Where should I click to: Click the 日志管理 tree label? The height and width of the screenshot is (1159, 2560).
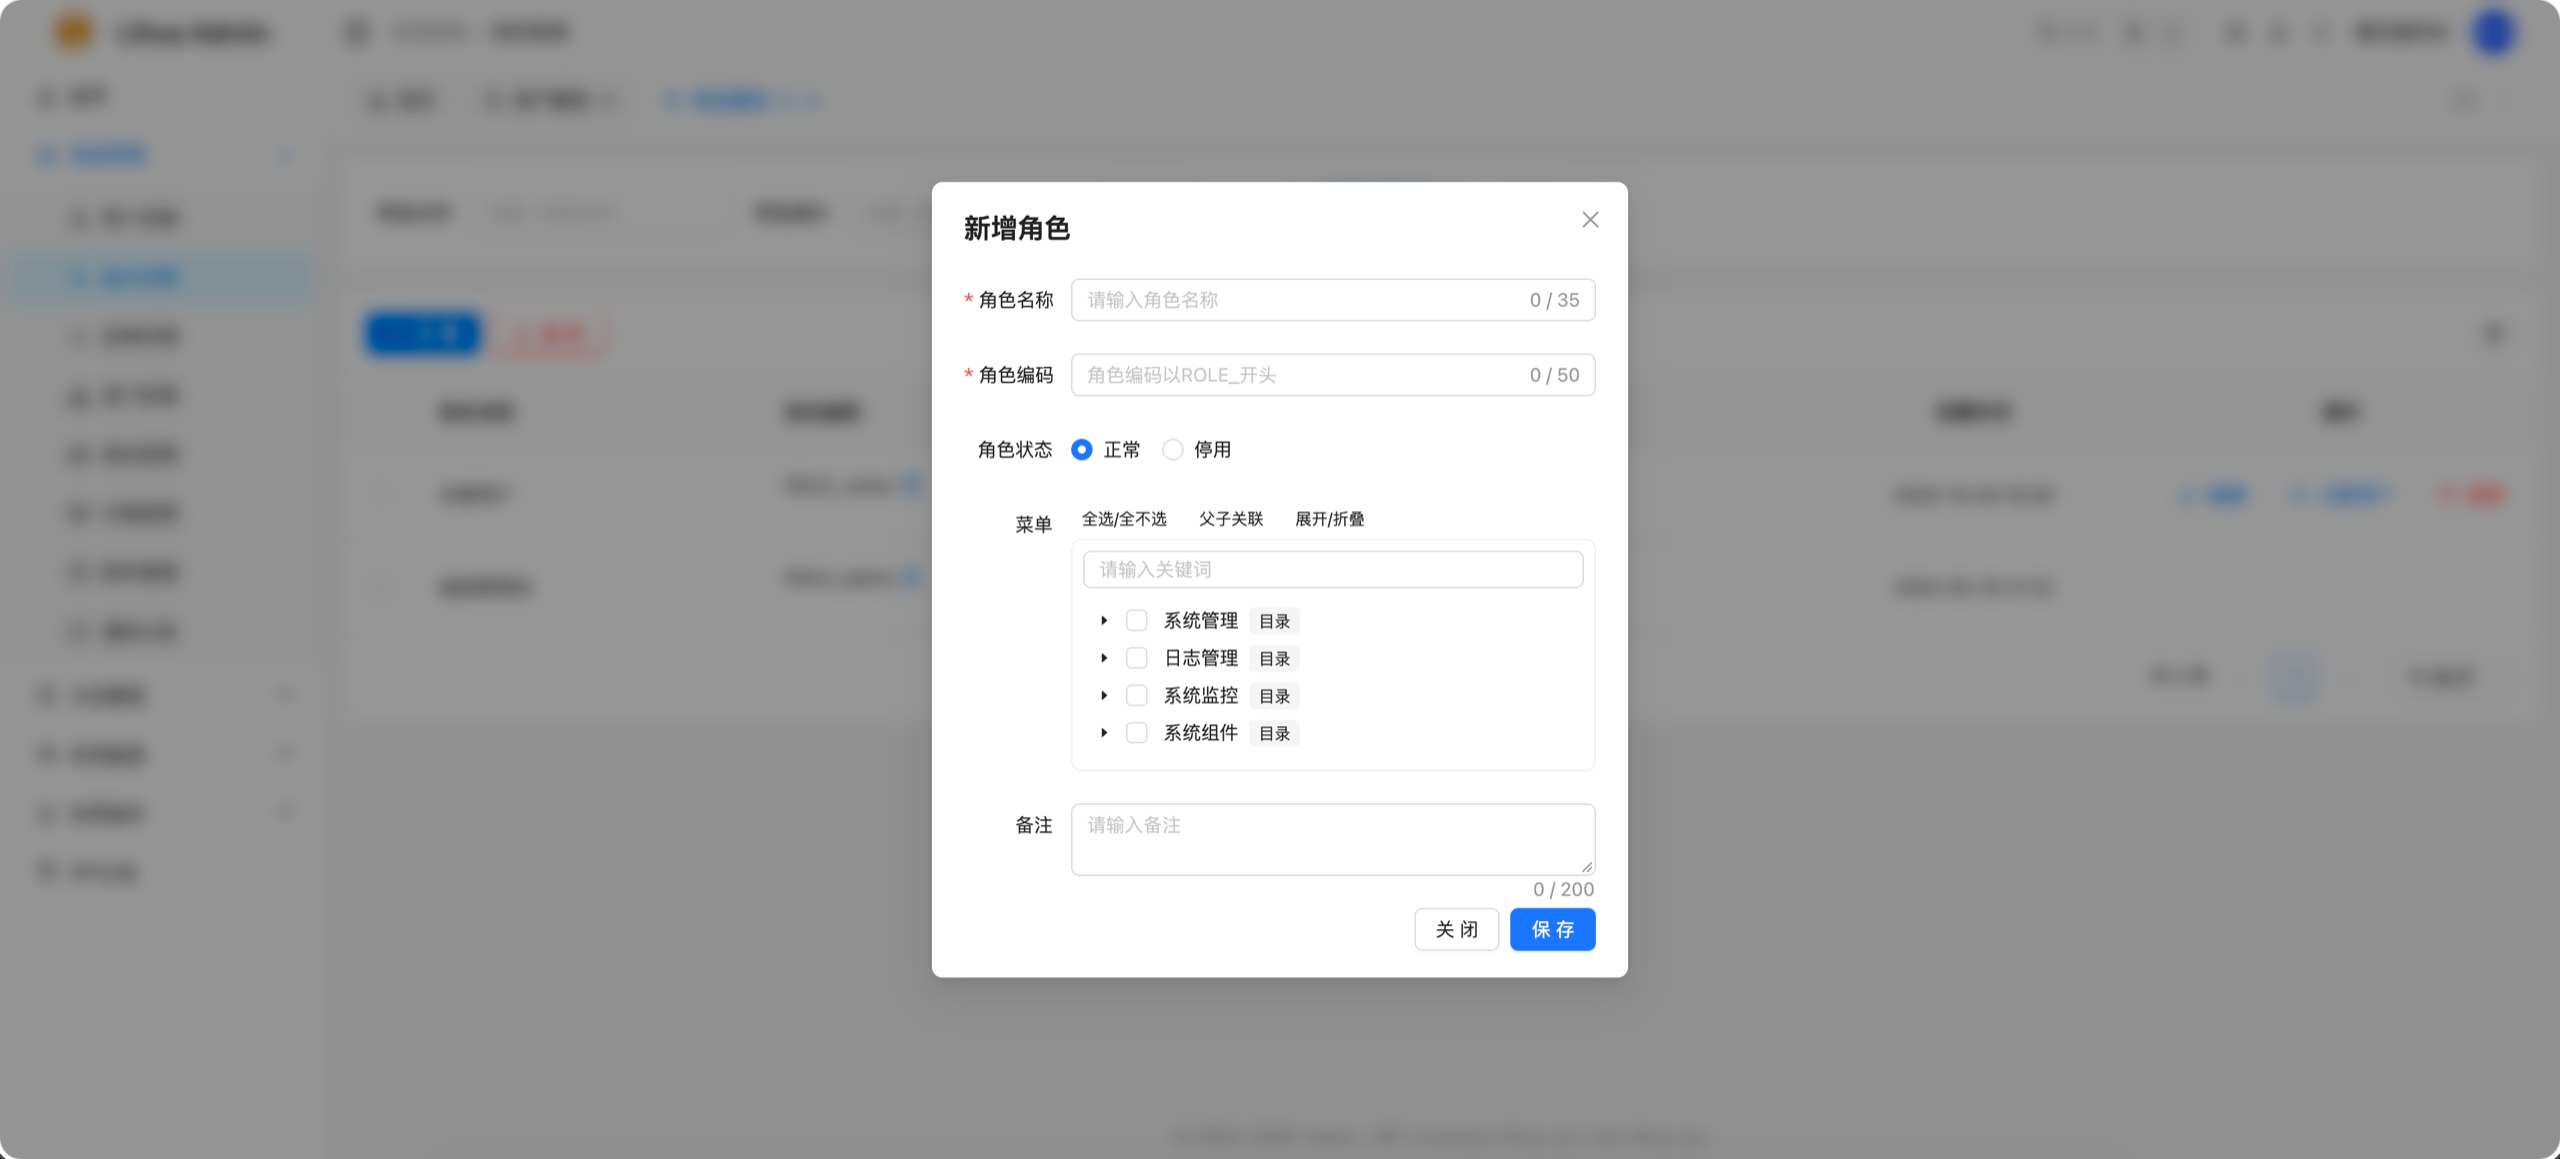pos(1201,658)
